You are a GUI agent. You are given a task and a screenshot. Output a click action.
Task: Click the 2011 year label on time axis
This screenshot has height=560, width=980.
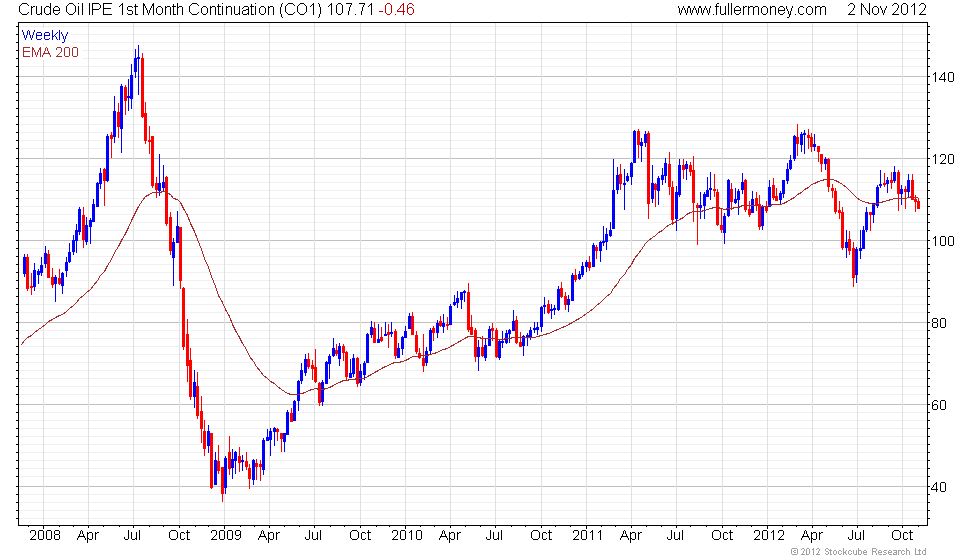pos(588,536)
